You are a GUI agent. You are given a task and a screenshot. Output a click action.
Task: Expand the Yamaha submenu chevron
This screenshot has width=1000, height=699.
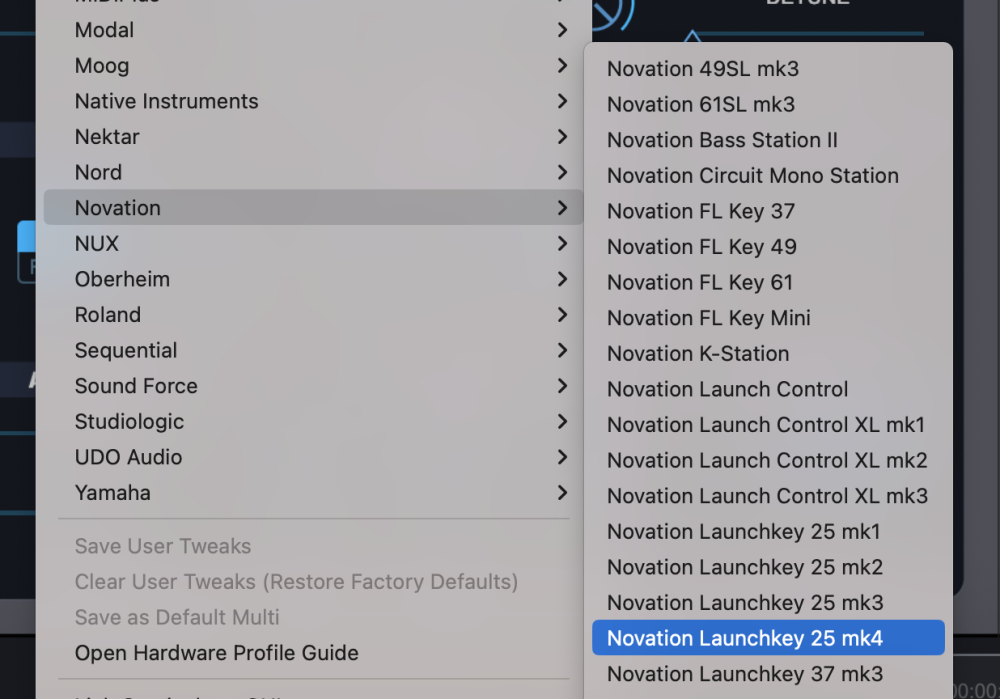point(563,493)
